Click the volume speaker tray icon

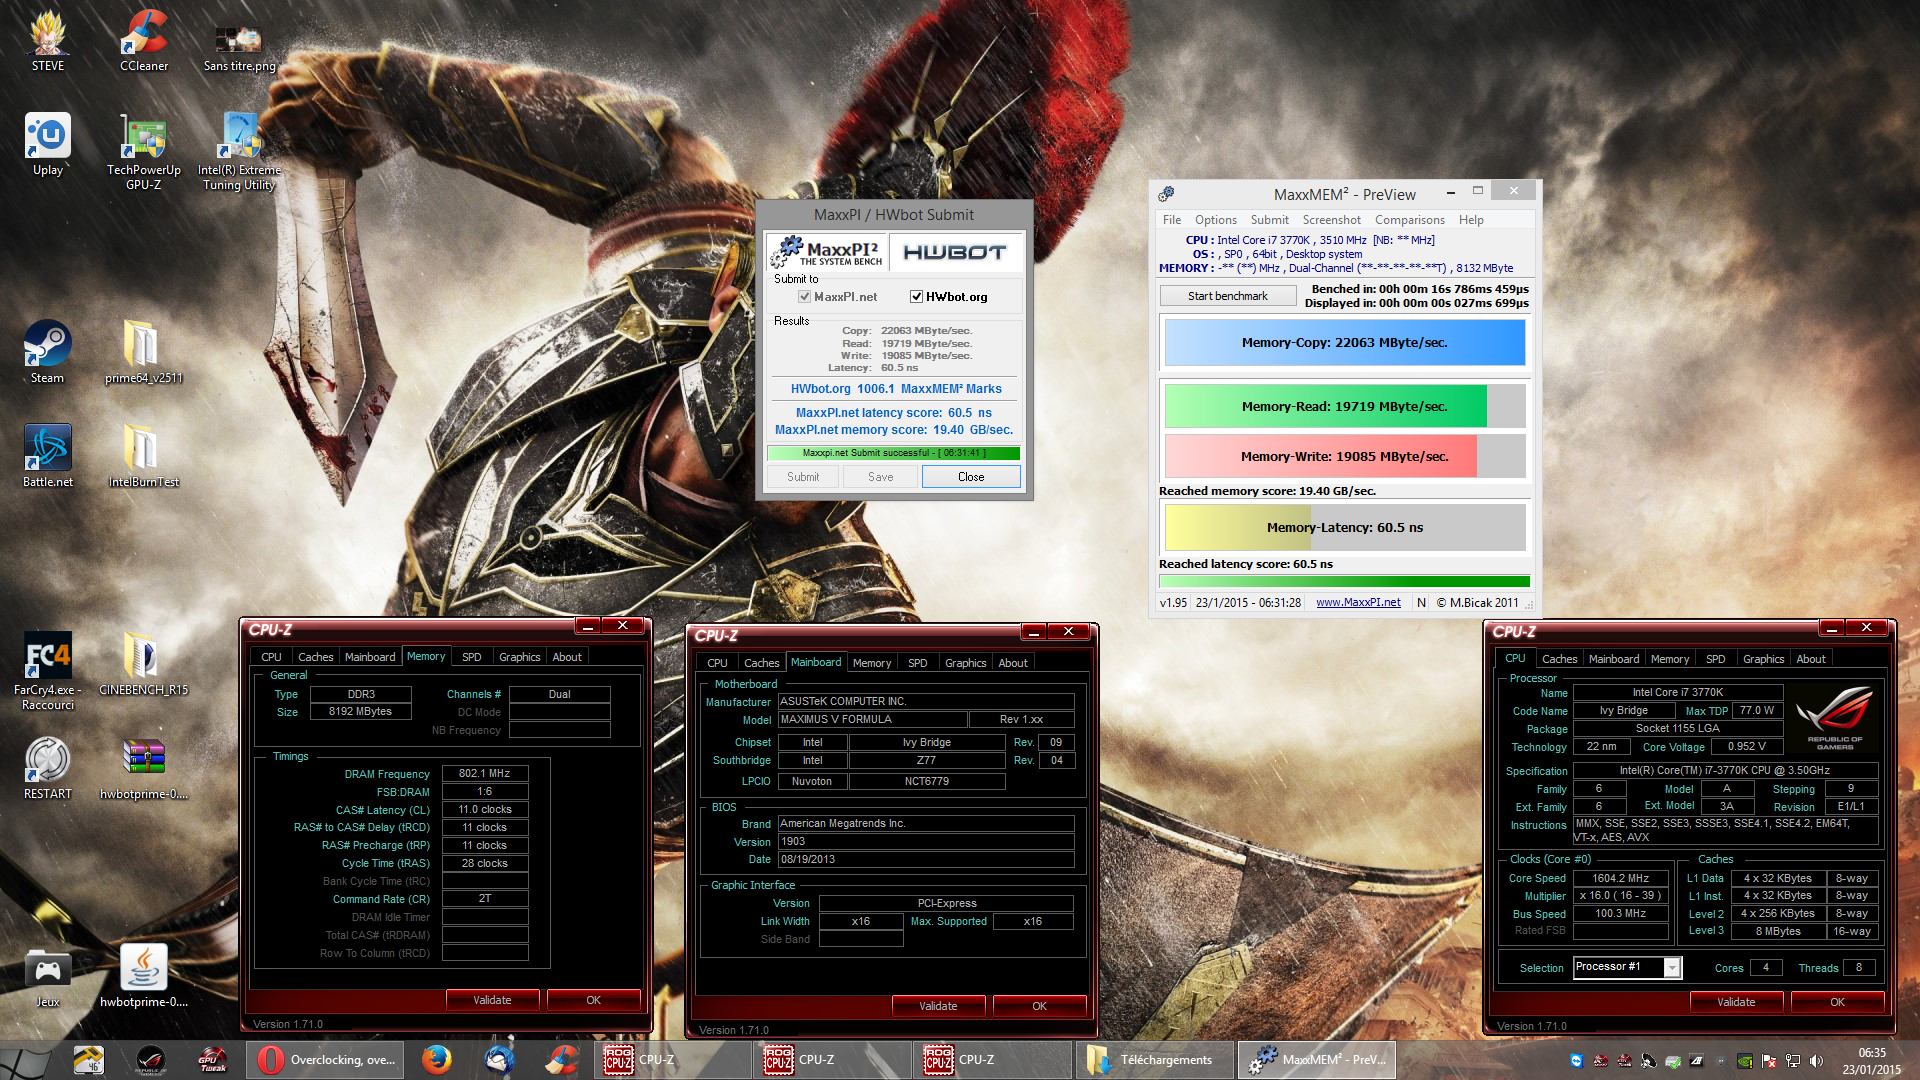pos(1816,1061)
